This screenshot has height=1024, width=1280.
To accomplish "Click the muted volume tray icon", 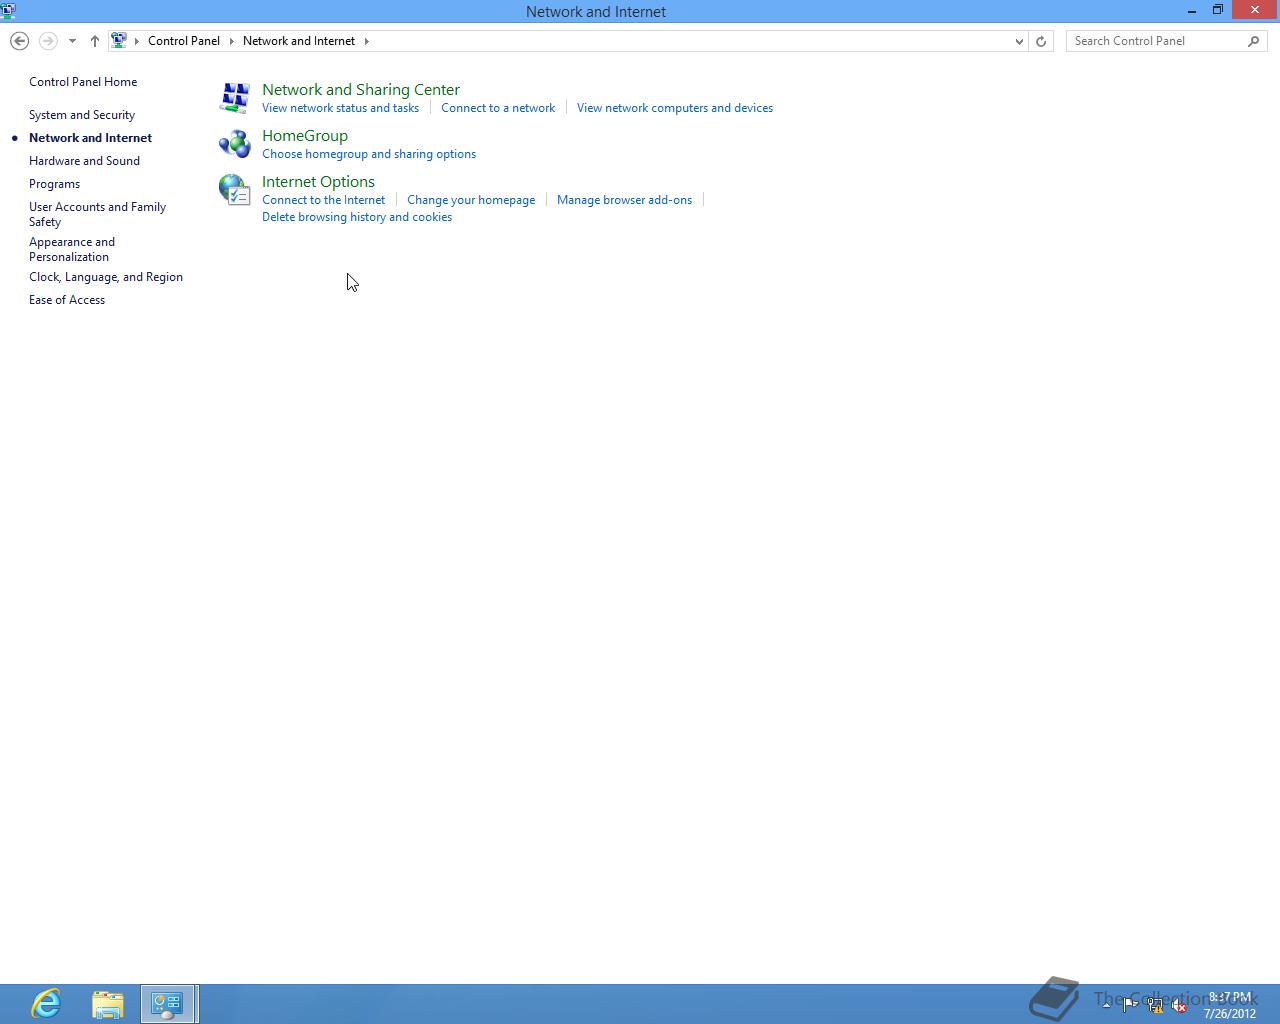I will pyautogui.click(x=1179, y=1006).
